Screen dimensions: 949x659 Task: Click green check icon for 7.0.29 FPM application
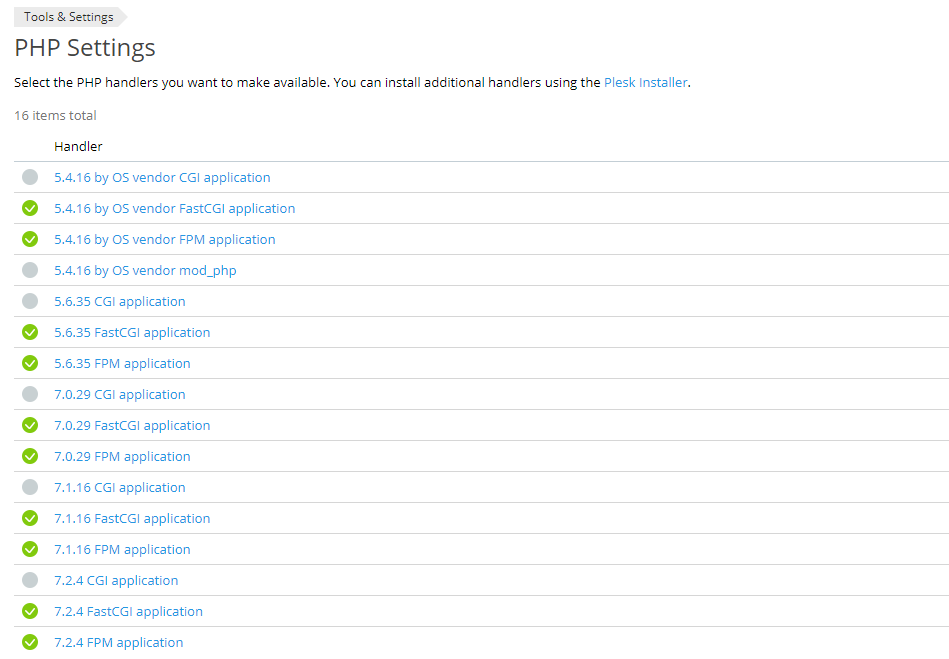(x=30, y=456)
